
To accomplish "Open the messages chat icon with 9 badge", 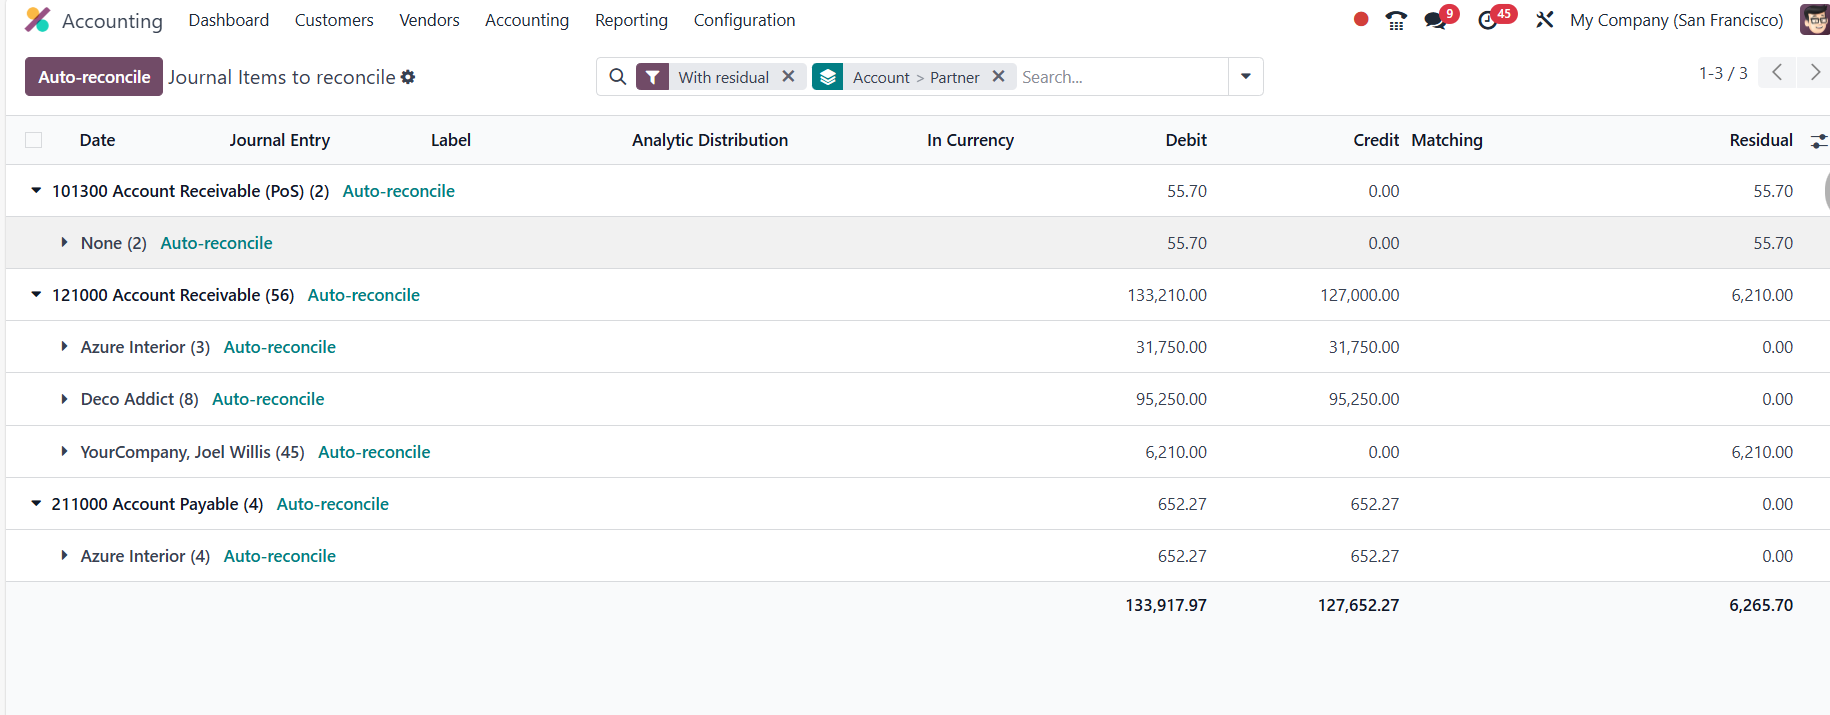I will tap(1436, 20).
